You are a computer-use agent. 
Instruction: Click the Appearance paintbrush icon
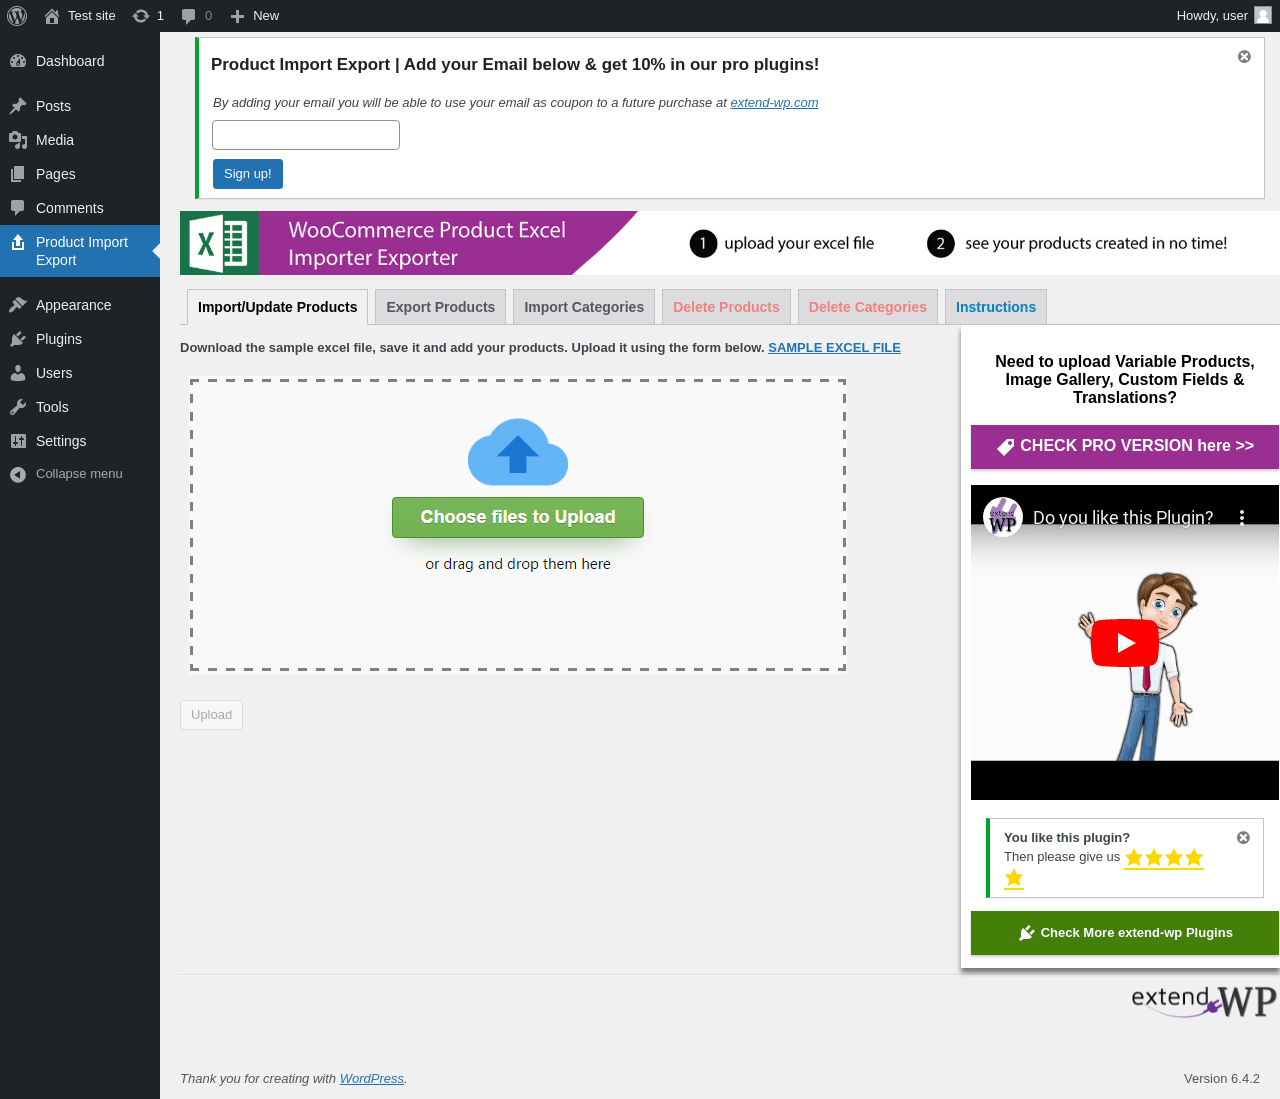(18, 305)
